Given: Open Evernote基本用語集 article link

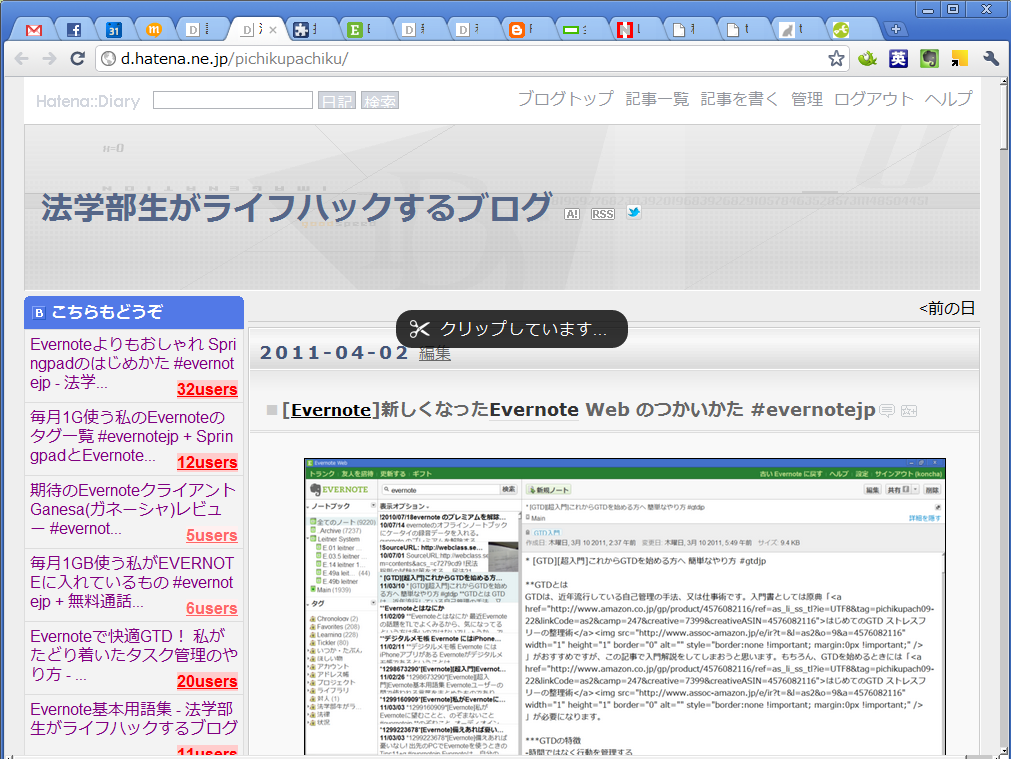Looking at the screenshot, I should [134, 718].
